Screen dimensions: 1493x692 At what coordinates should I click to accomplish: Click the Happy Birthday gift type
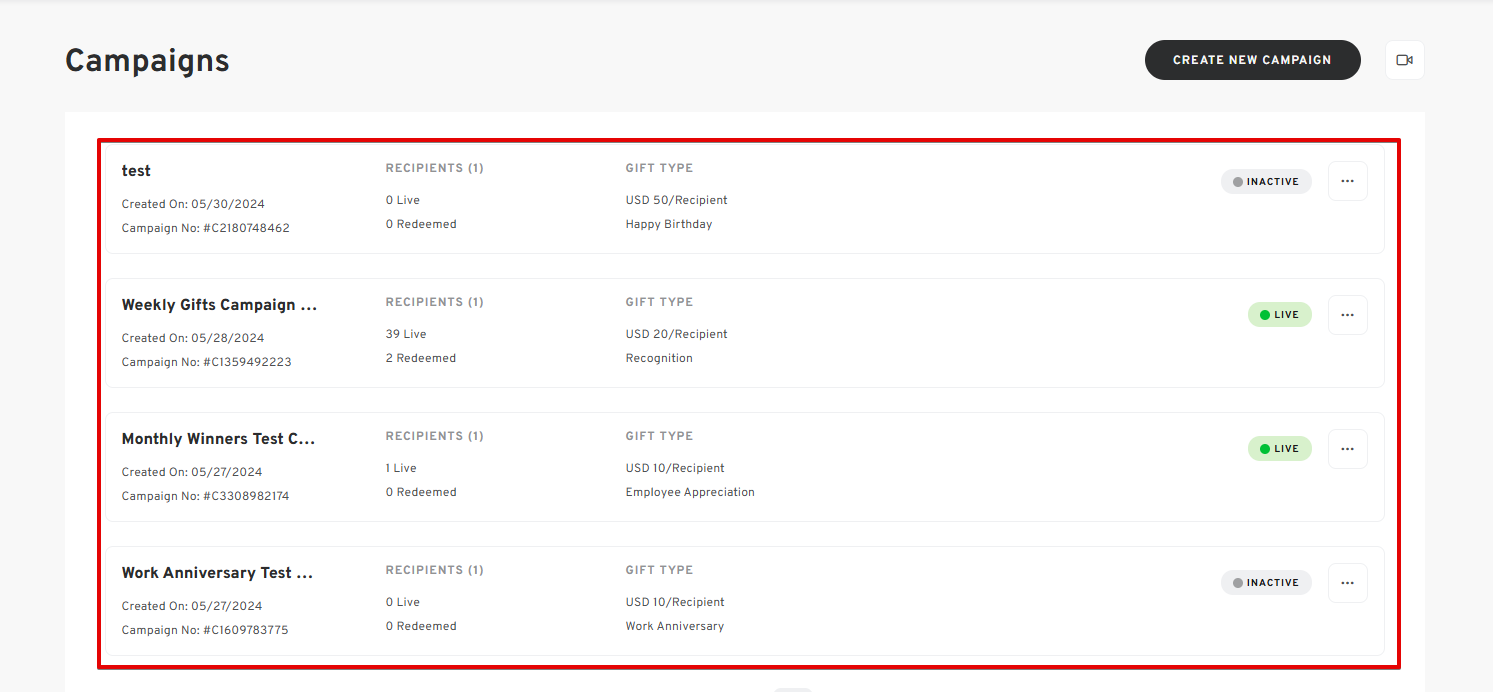669,224
